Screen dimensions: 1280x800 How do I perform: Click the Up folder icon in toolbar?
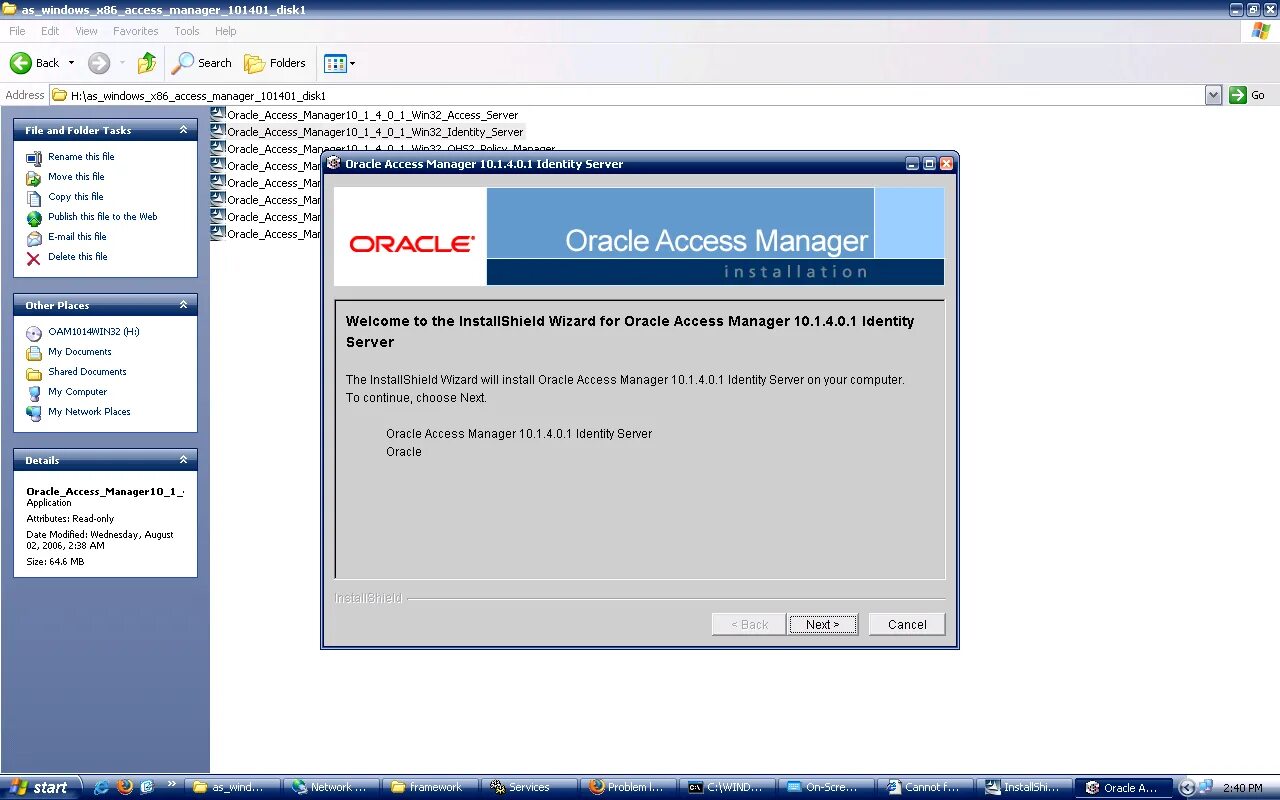(x=147, y=63)
